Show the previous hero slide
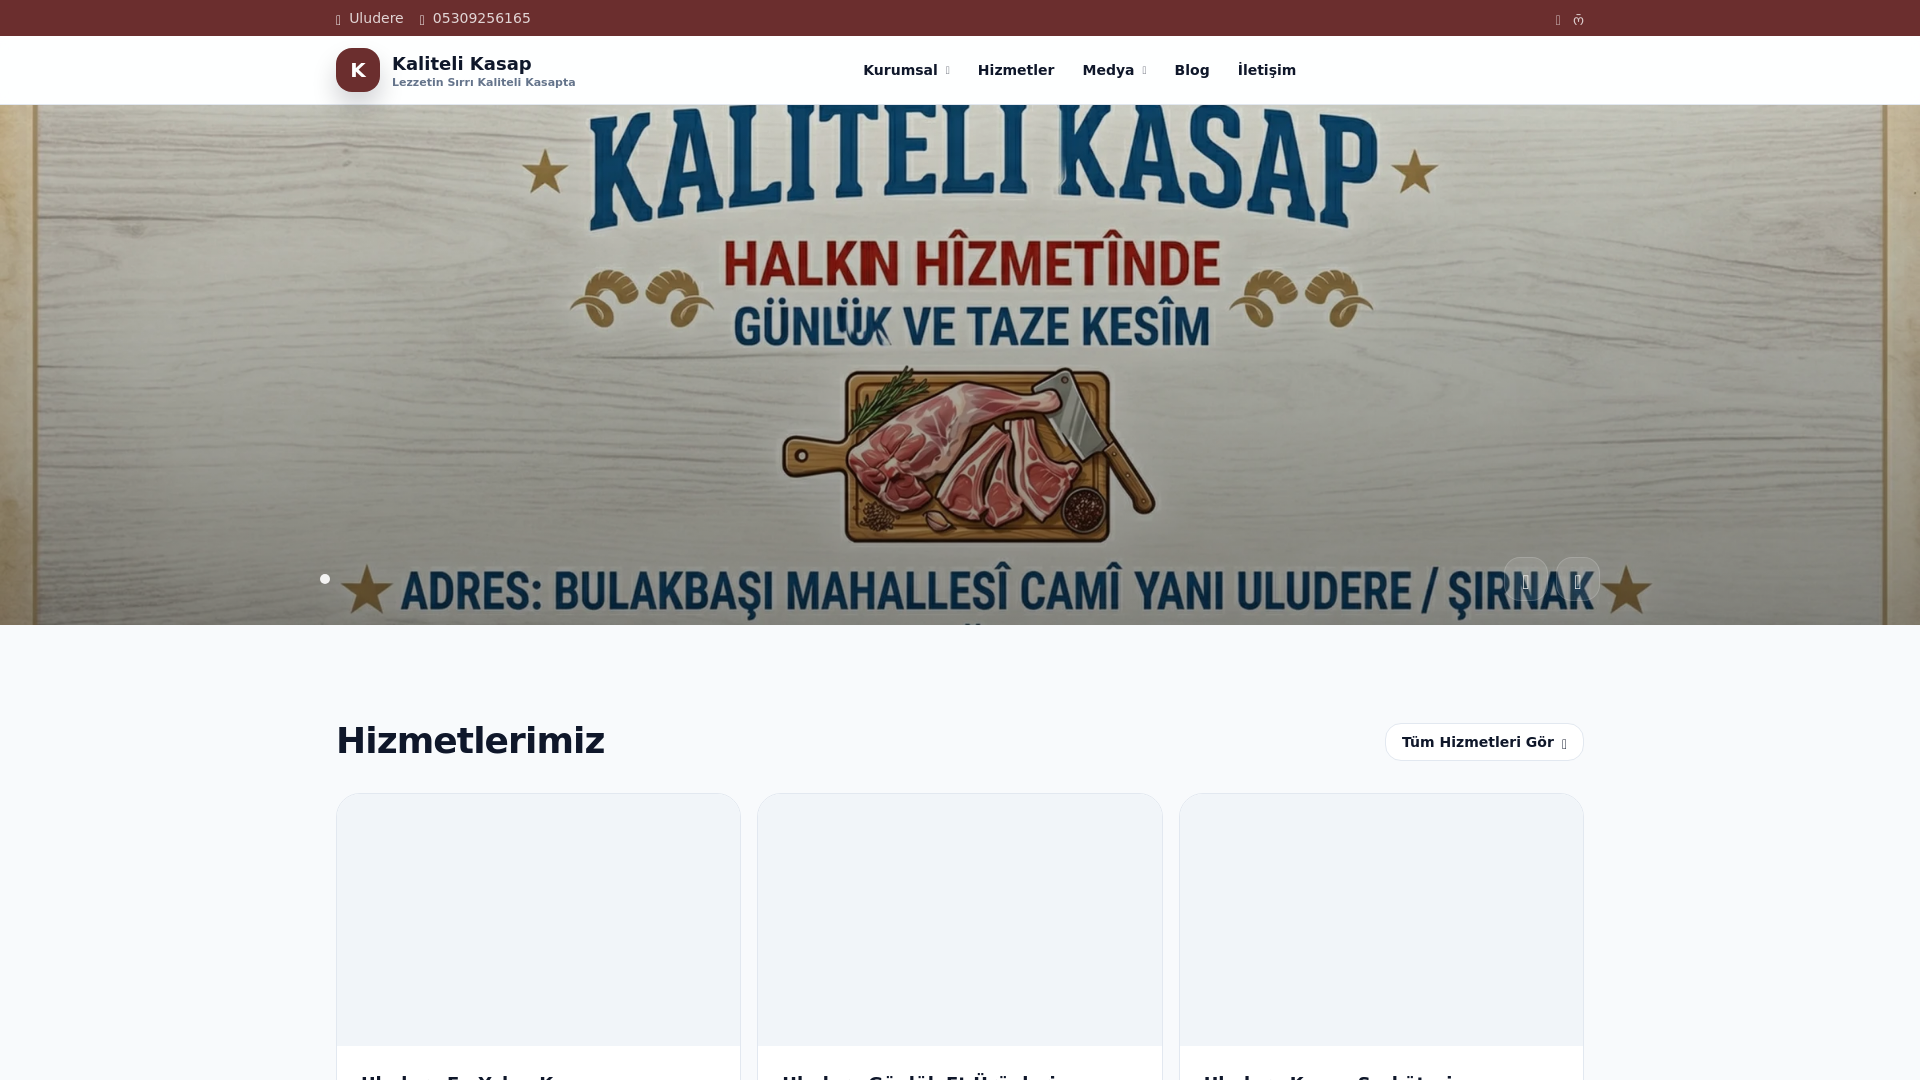Image resolution: width=1920 pixels, height=1080 pixels. point(1526,579)
